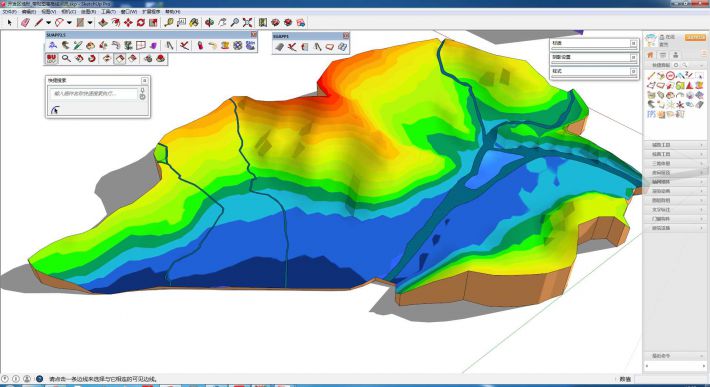Open the File menu in menu bar
Screen dimensions: 710x387
pyautogui.click(x=9, y=11)
